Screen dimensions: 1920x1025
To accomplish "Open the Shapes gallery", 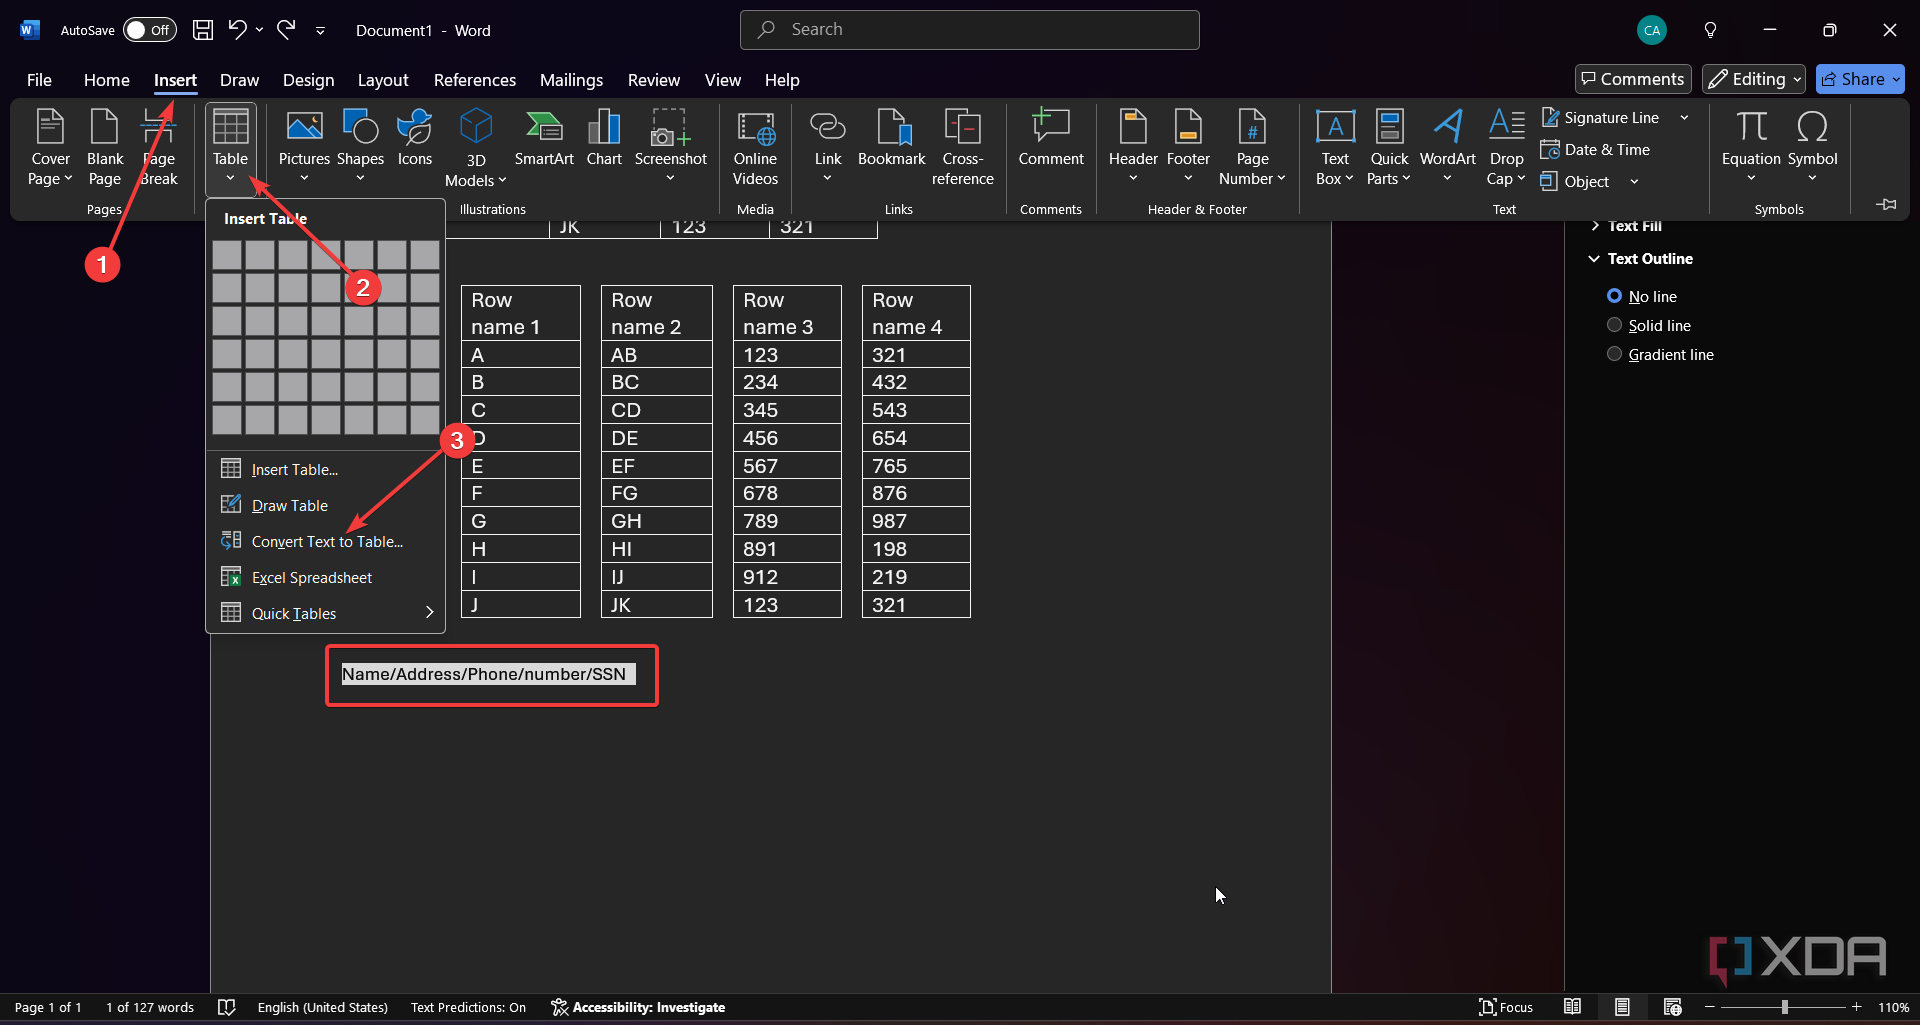I will click(x=360, y=148).
